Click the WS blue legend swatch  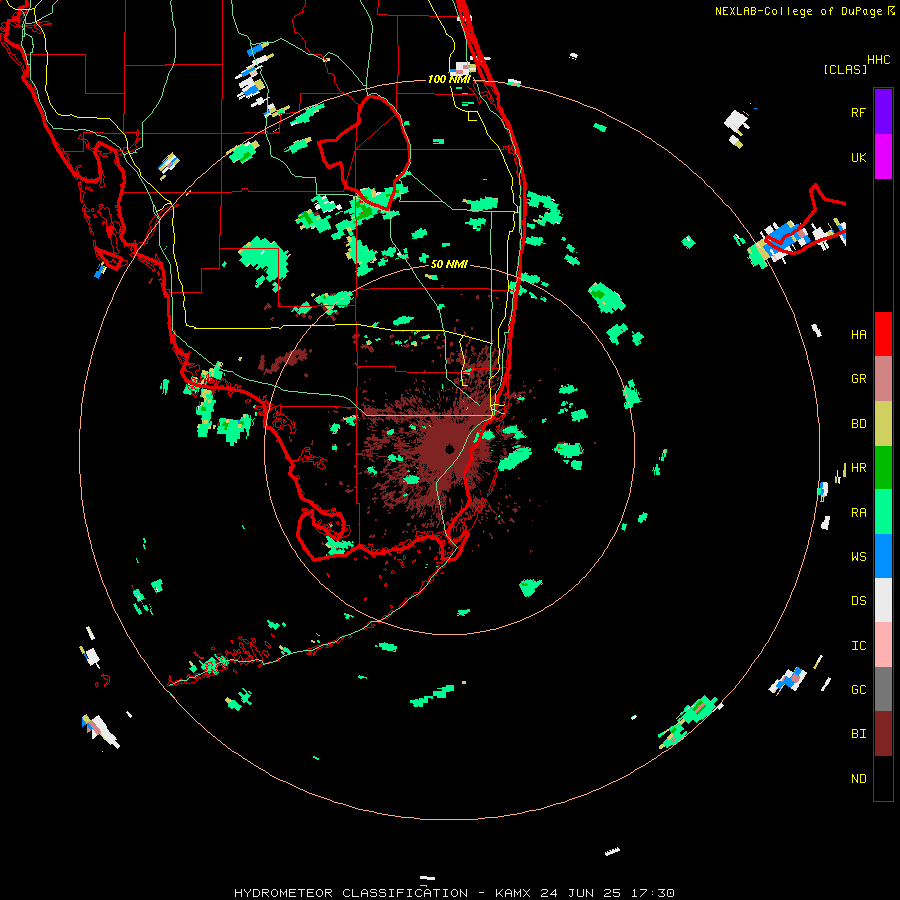[x=883, y=556]
